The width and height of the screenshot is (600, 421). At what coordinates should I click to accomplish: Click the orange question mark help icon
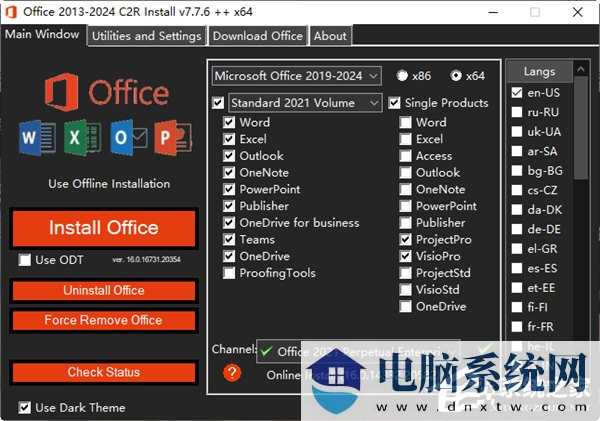[232, 372]
